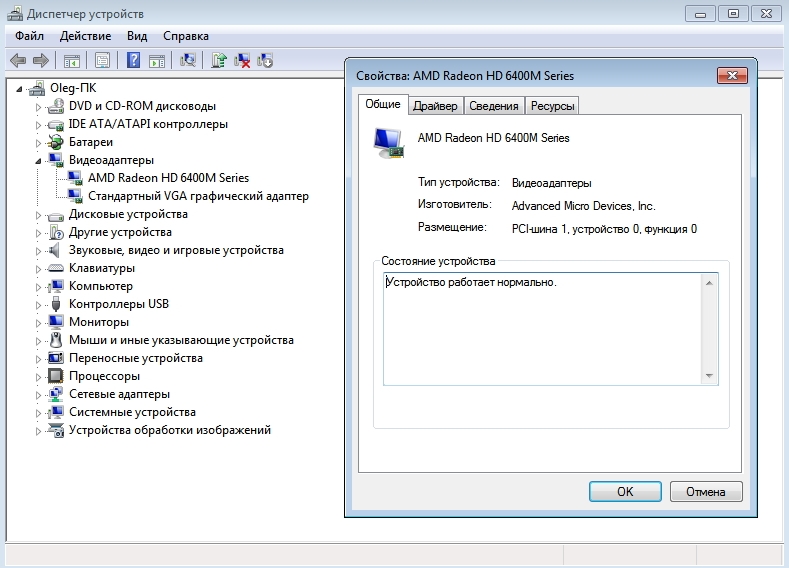Expand the Системные устройства node
Screen dimensions: 789x568
pyautogui.click(x=38, y=413)
